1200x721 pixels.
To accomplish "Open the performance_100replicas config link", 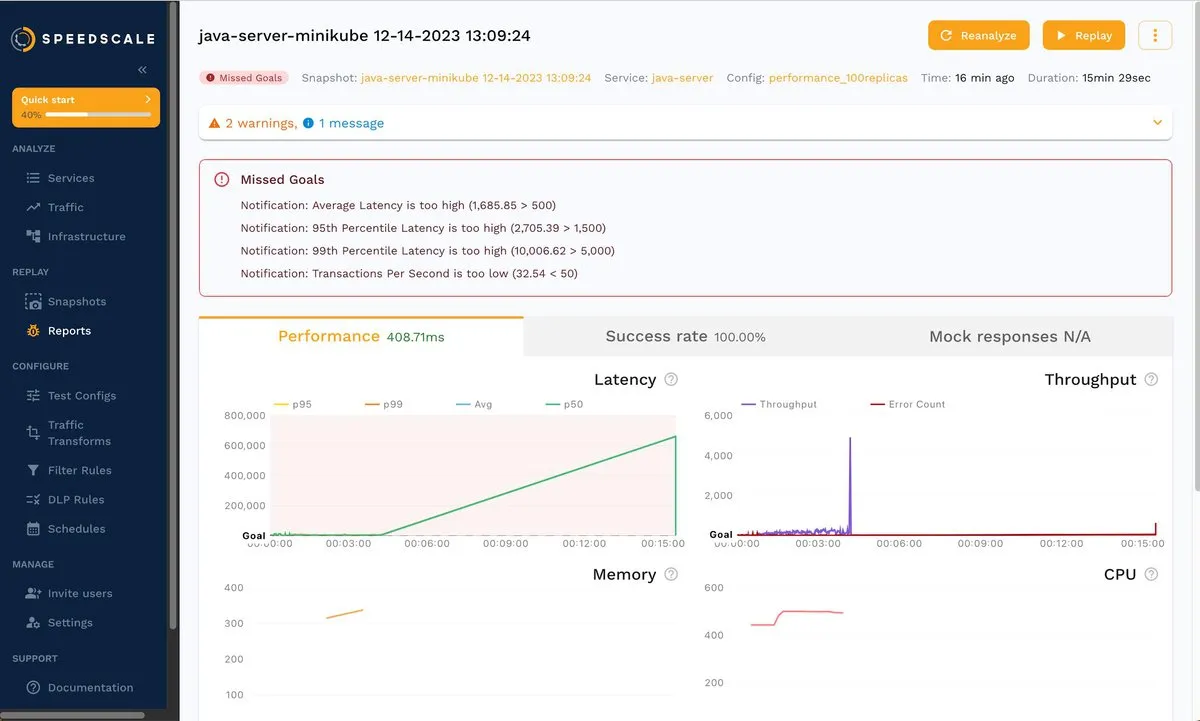I will click(x=838, y=78).
